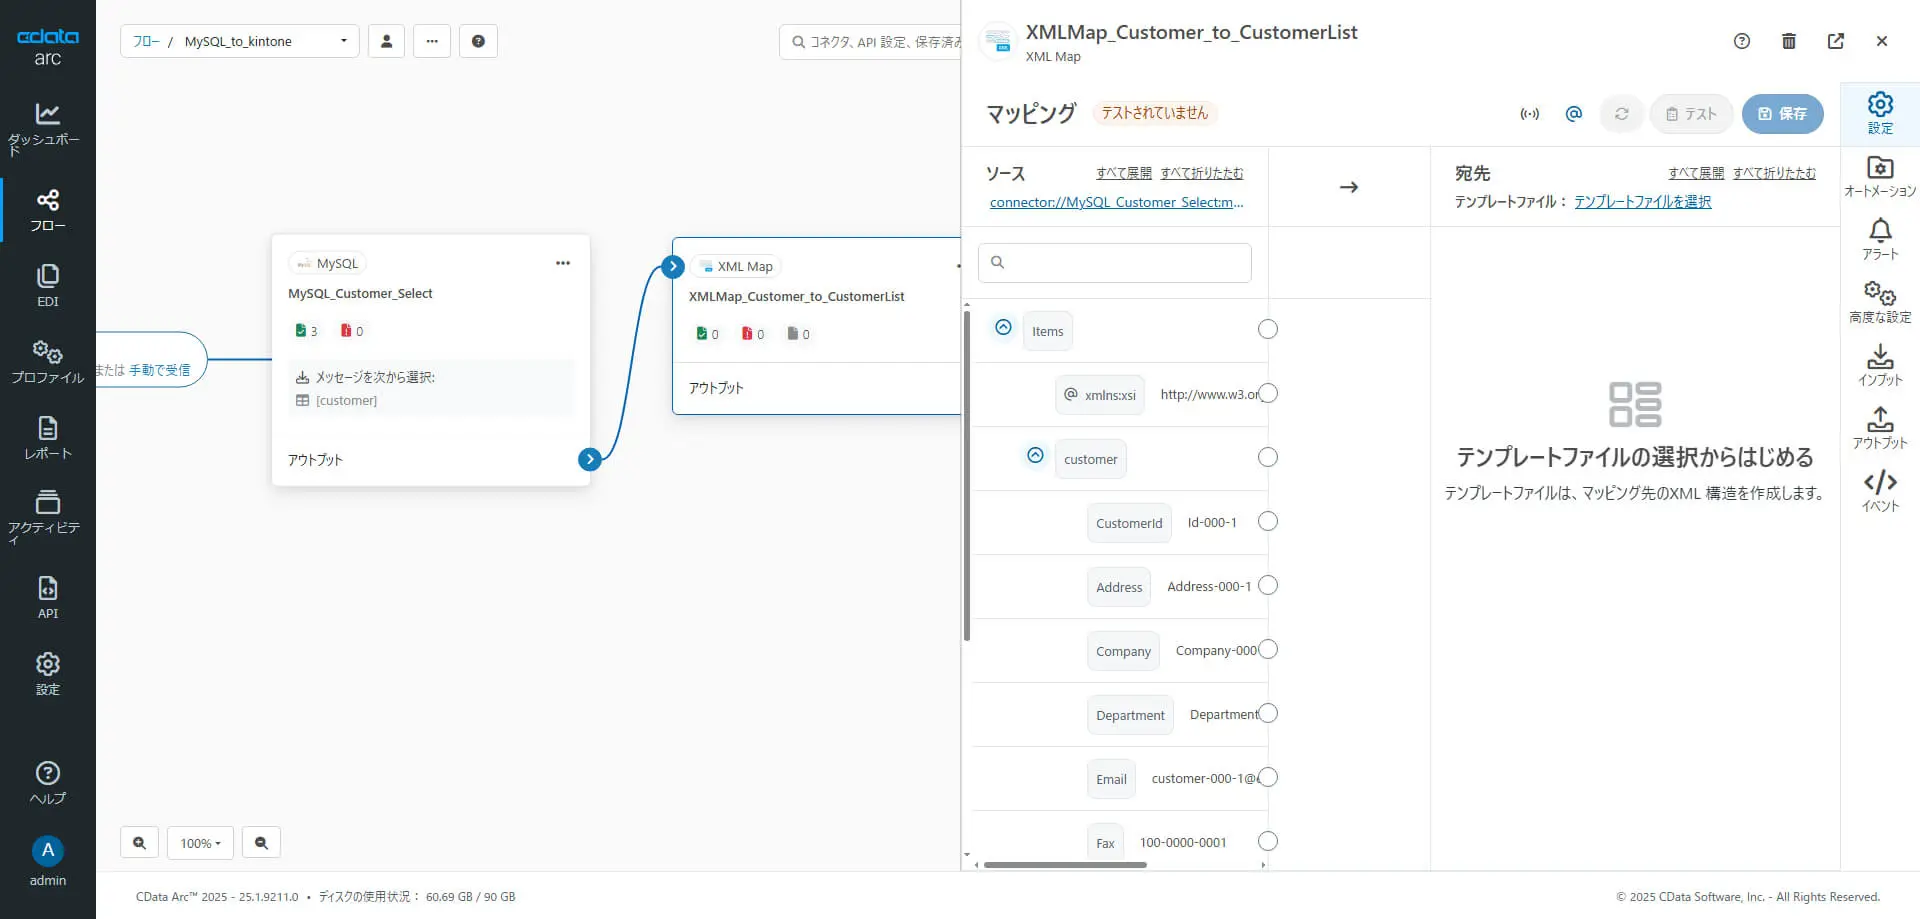Zoom out the flow canvas

[261, 843]
